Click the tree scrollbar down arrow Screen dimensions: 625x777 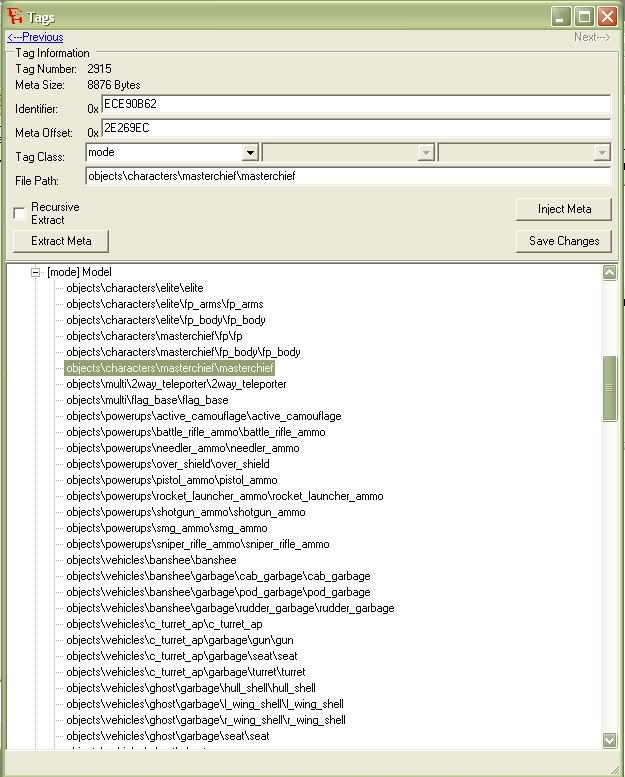point(609,740)
